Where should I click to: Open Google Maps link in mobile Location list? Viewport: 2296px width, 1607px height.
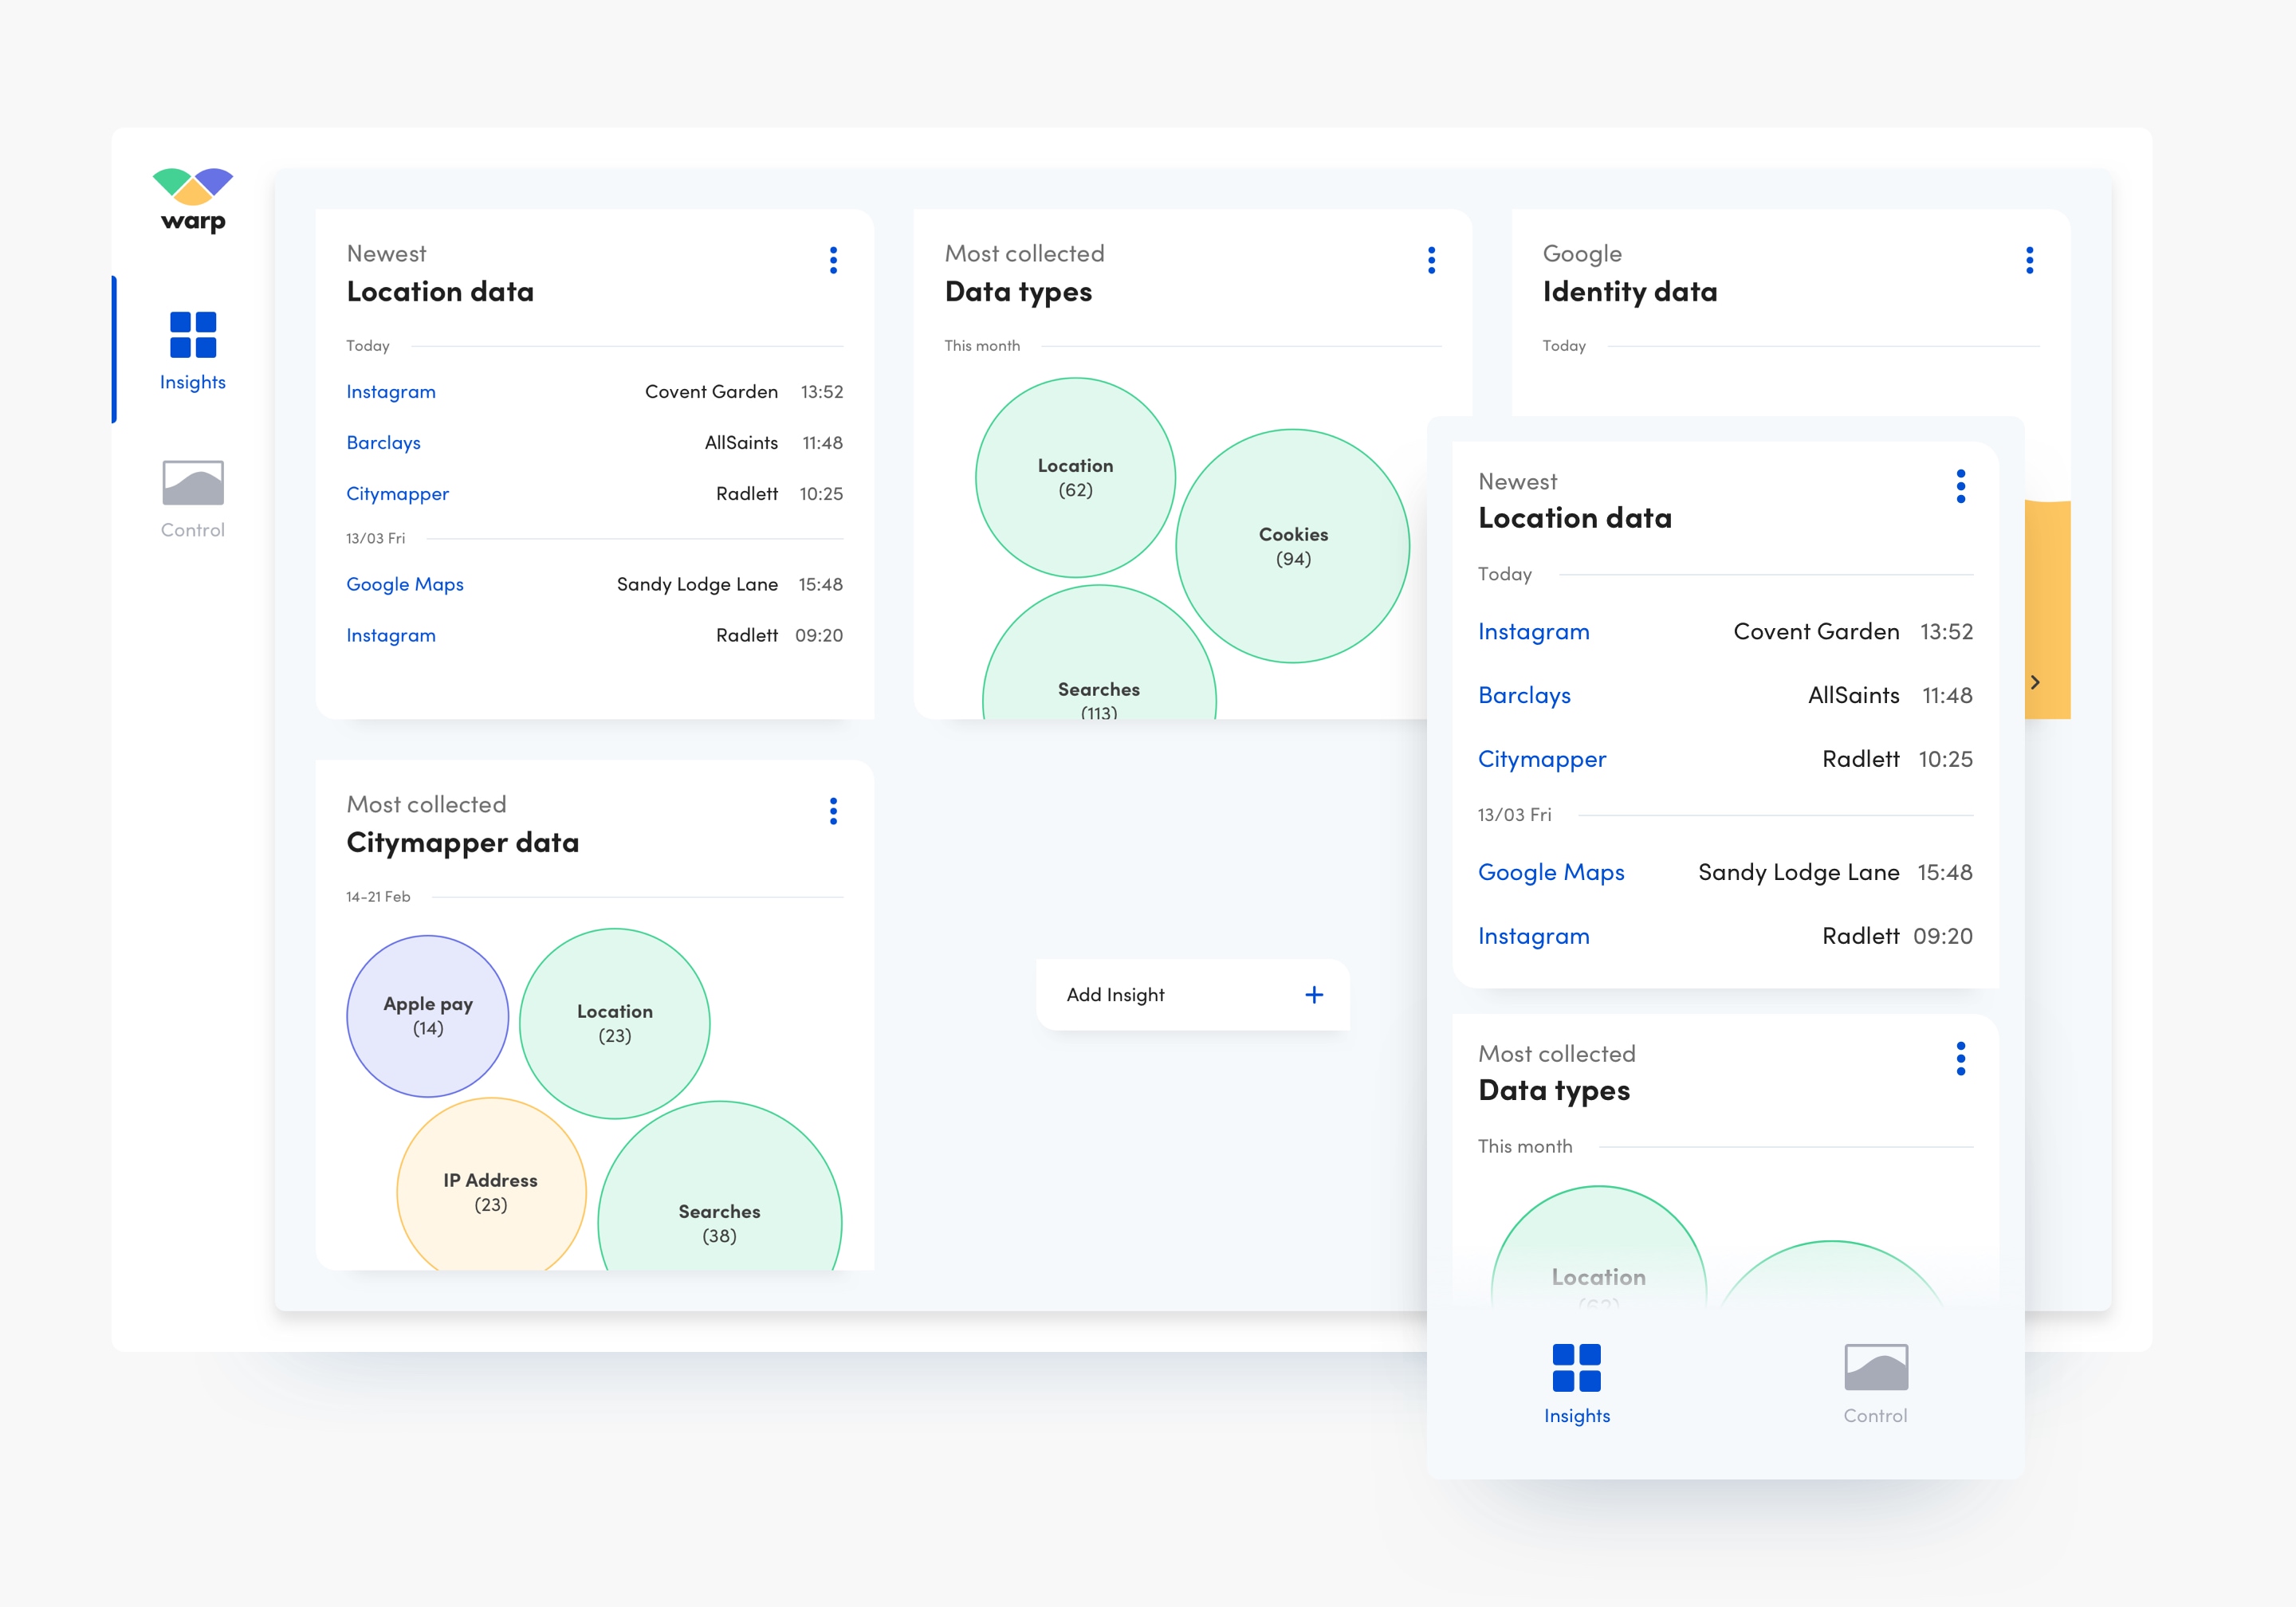pyautogui.click(x=1551, y=873)
